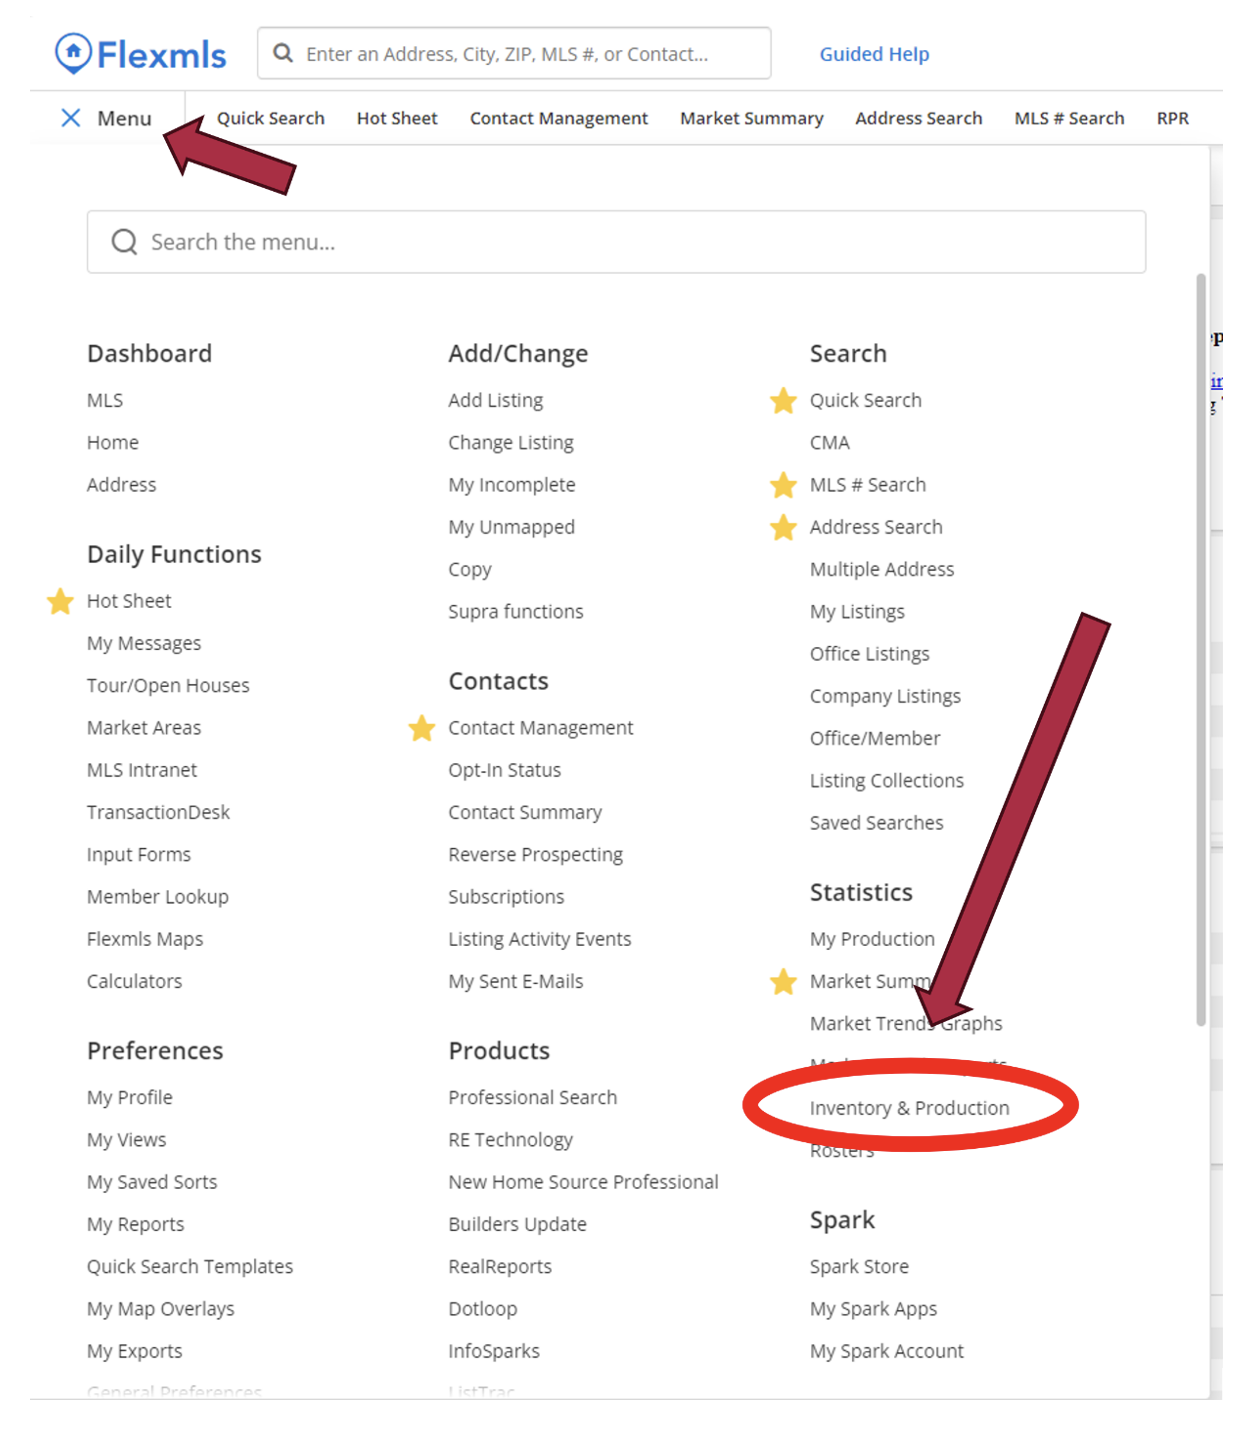Open Inventory & Production under Statistics
The width and height of the screenshot is (1256, 1430).
click(909, 1108)
